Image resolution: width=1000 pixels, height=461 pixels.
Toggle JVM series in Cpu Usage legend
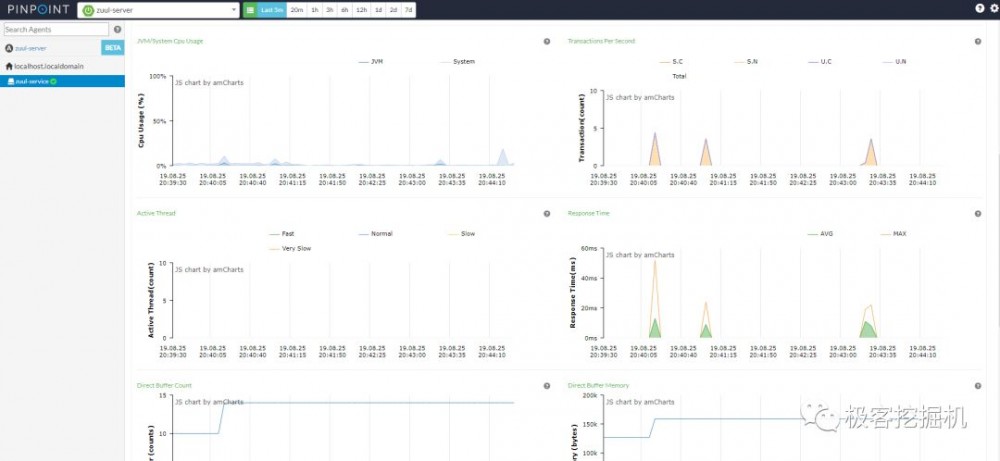pos(371,62)
